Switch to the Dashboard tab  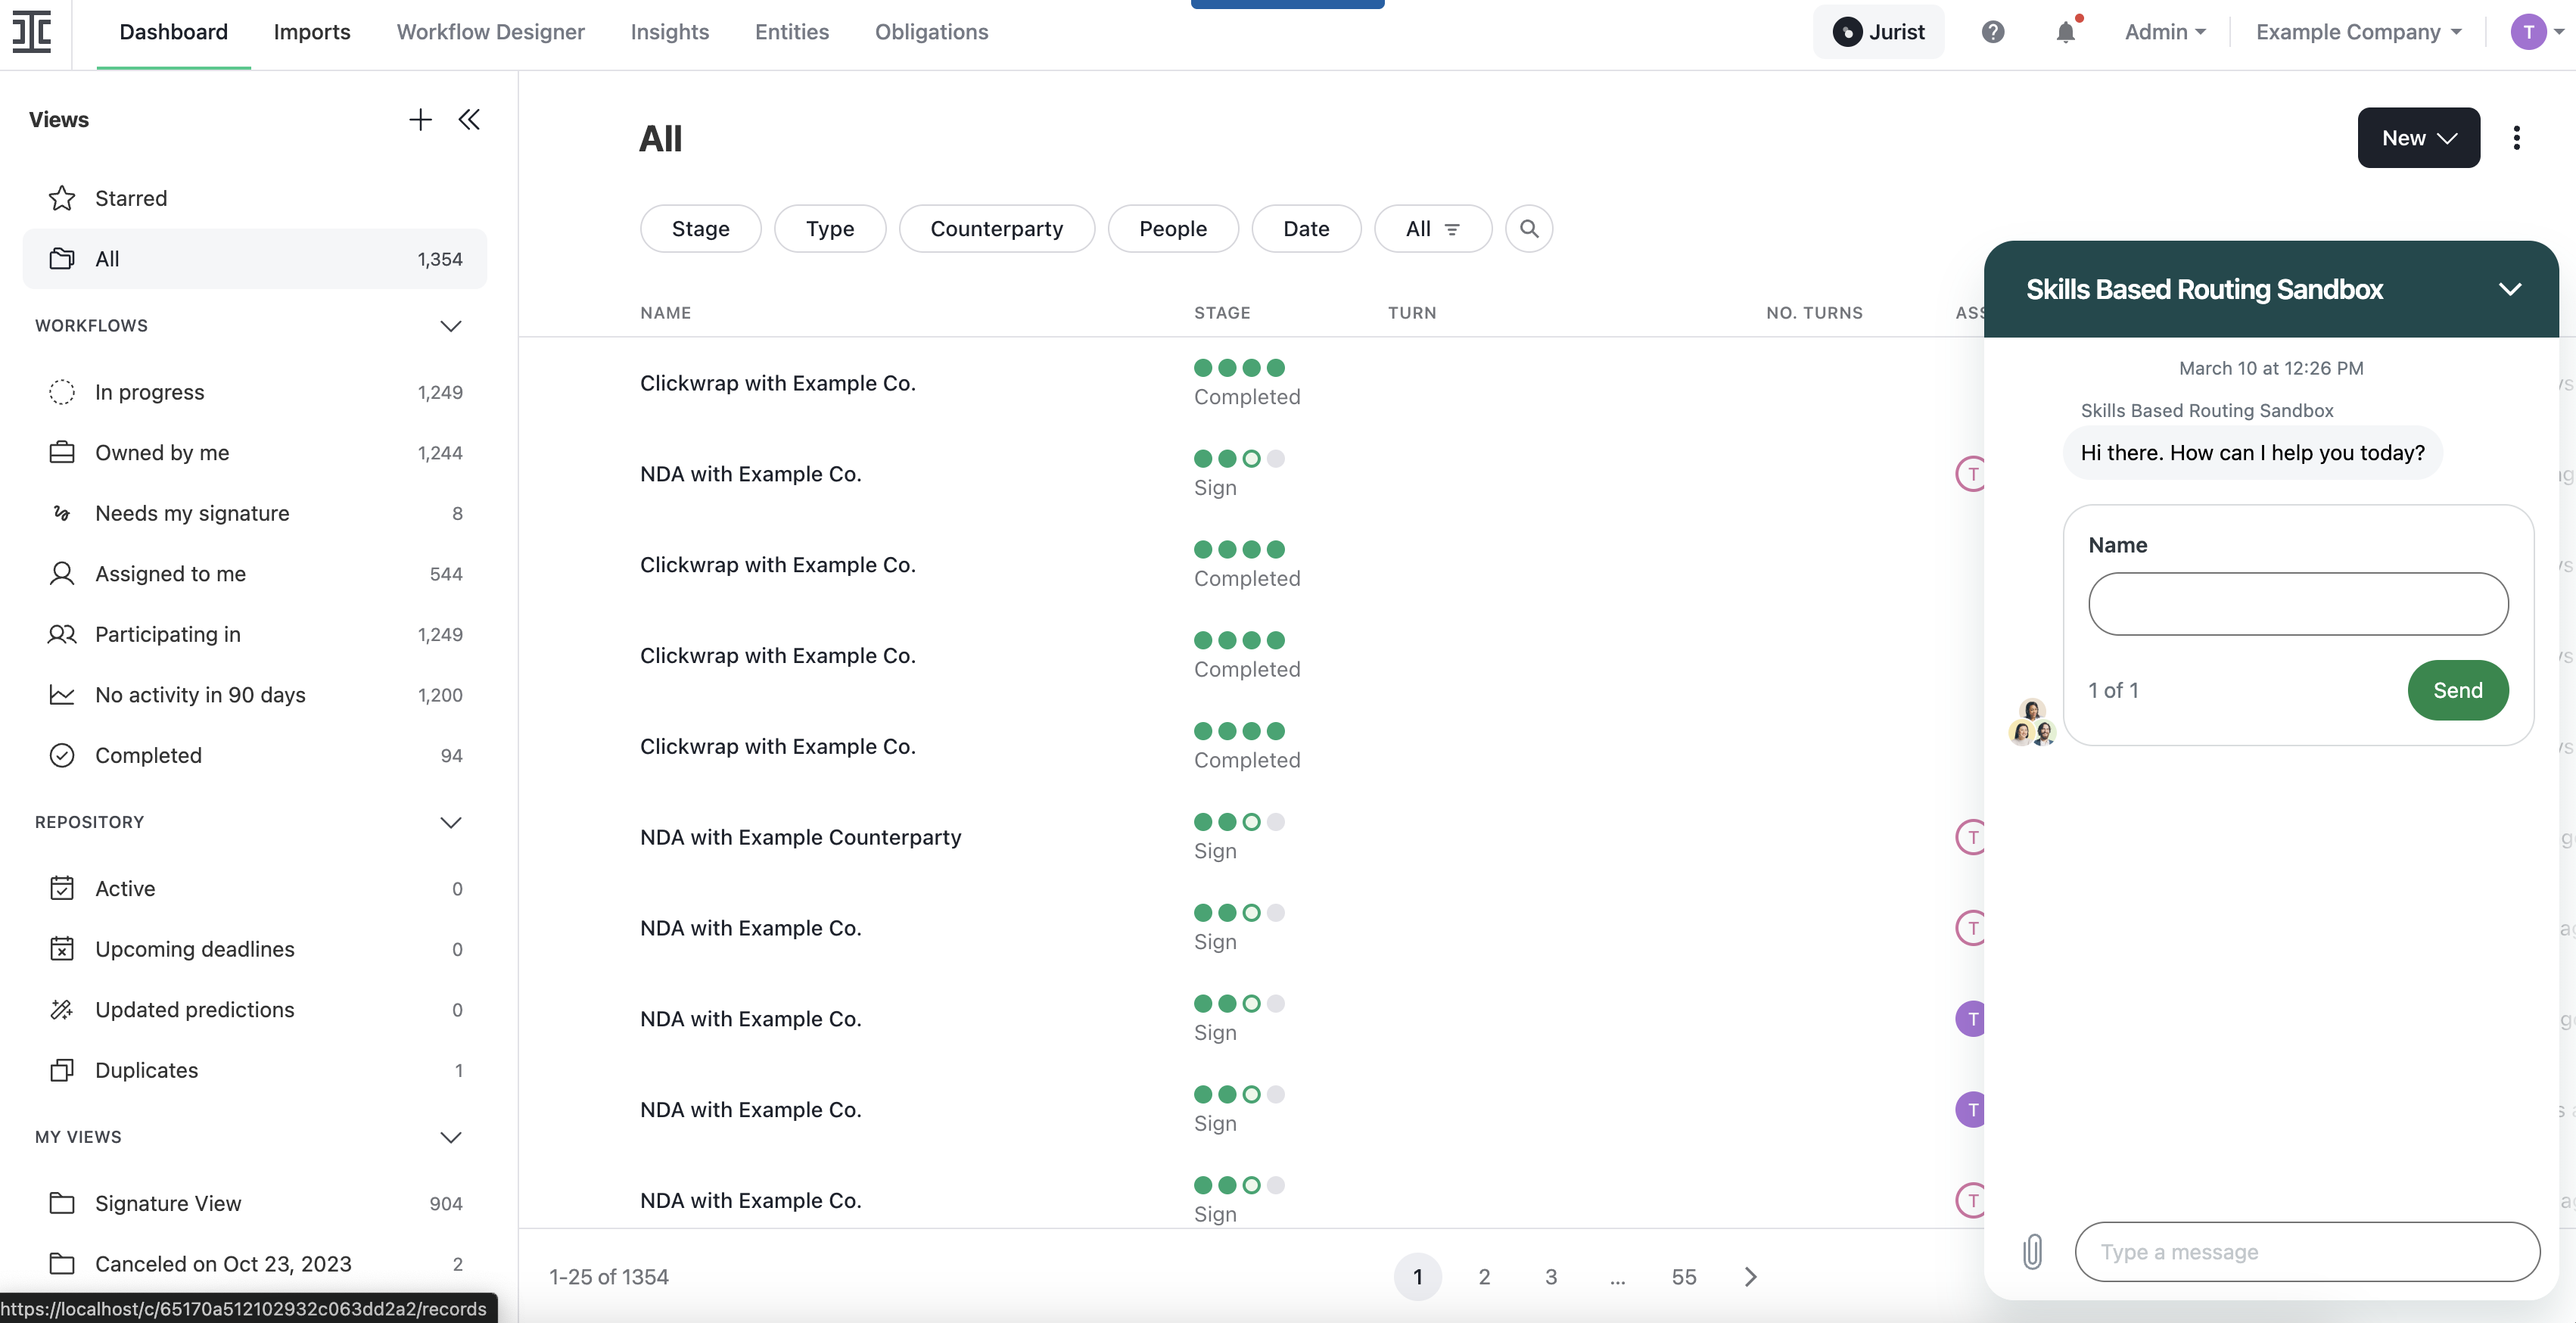tap(173, 32)
